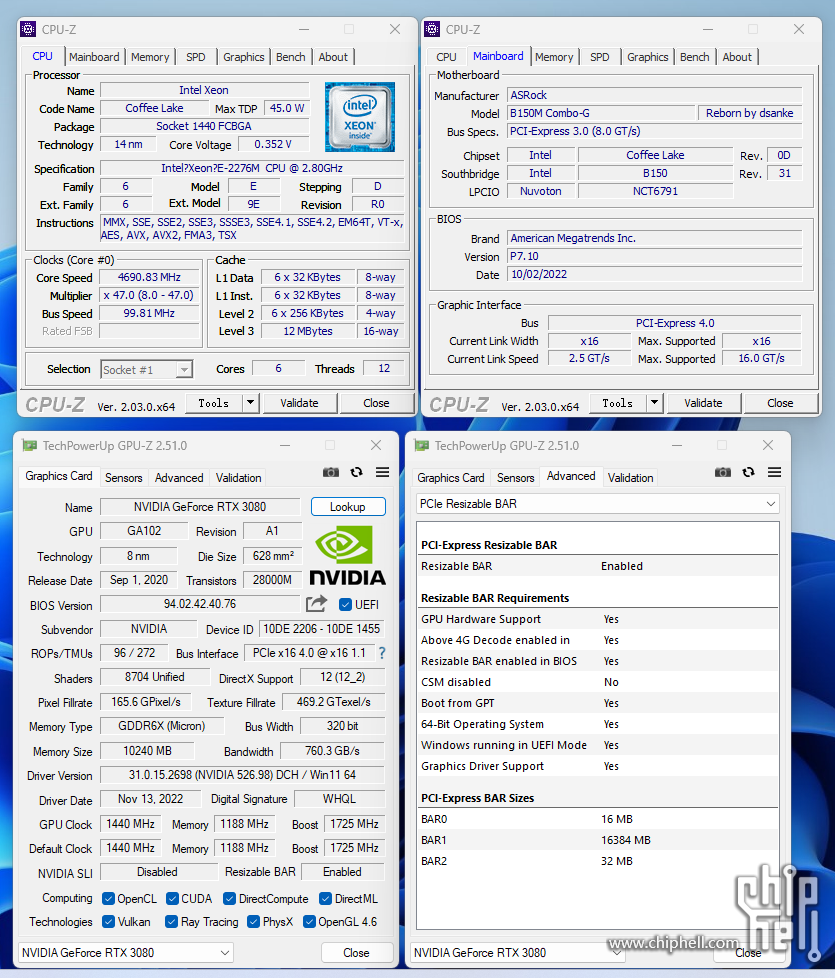Take screenshot in right GPU-Z Advanced window
Image resolution: width=835 pixels, height=978 pixels.
723,472
